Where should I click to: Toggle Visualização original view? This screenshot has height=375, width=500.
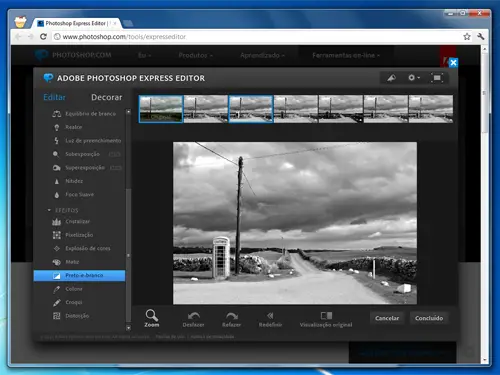click(326, 319)
